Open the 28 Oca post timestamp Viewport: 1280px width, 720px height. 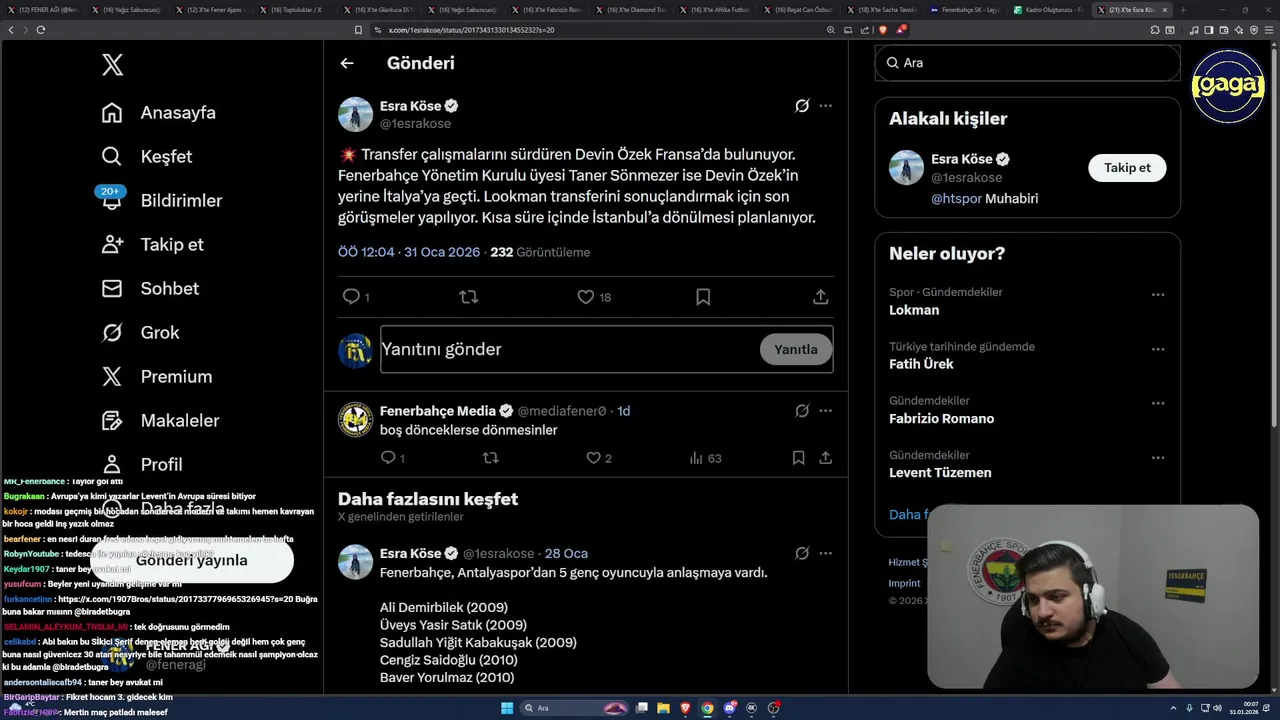(x=566, y=554)
